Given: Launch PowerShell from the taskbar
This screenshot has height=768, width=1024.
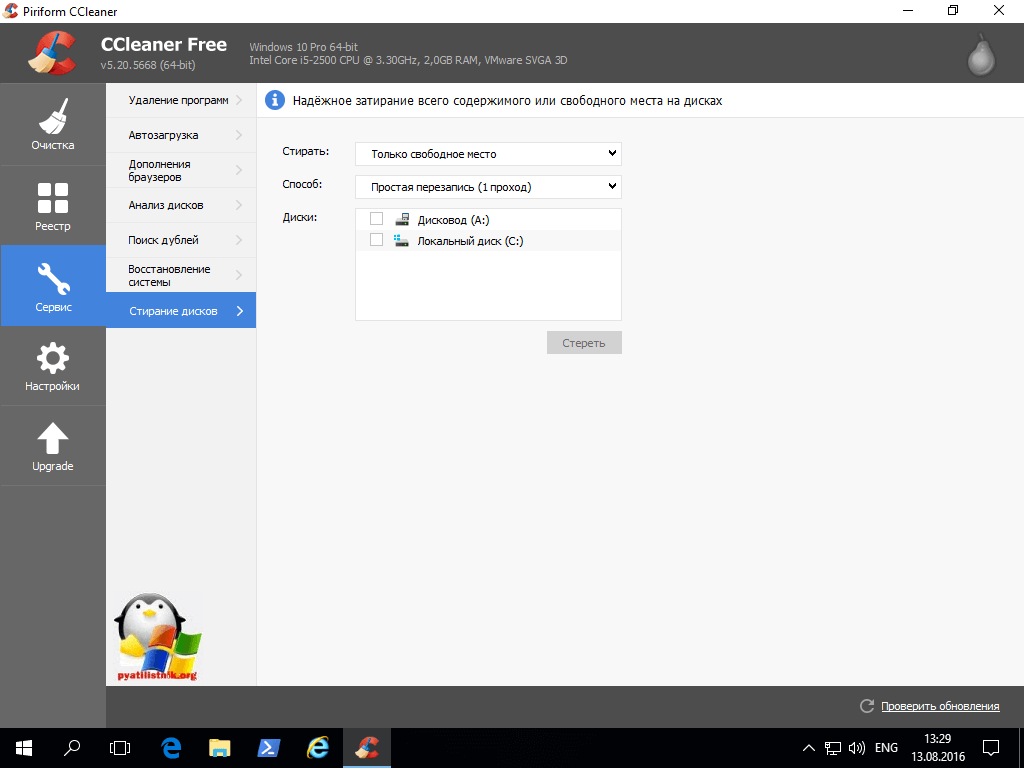Looking at the screenshot, I should [269, 747].
